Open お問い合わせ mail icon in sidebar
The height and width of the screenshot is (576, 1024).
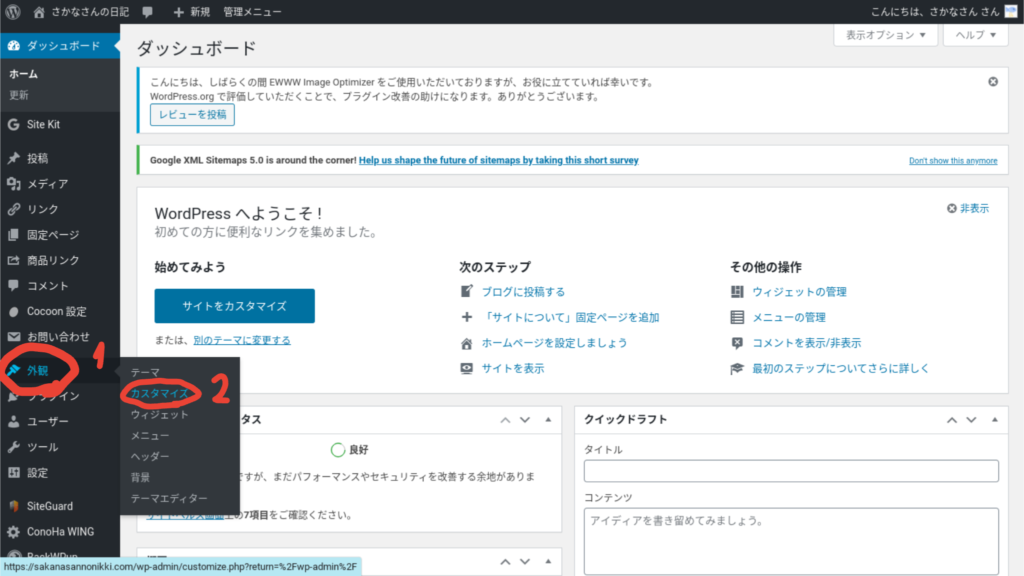(x=13, y=337)
